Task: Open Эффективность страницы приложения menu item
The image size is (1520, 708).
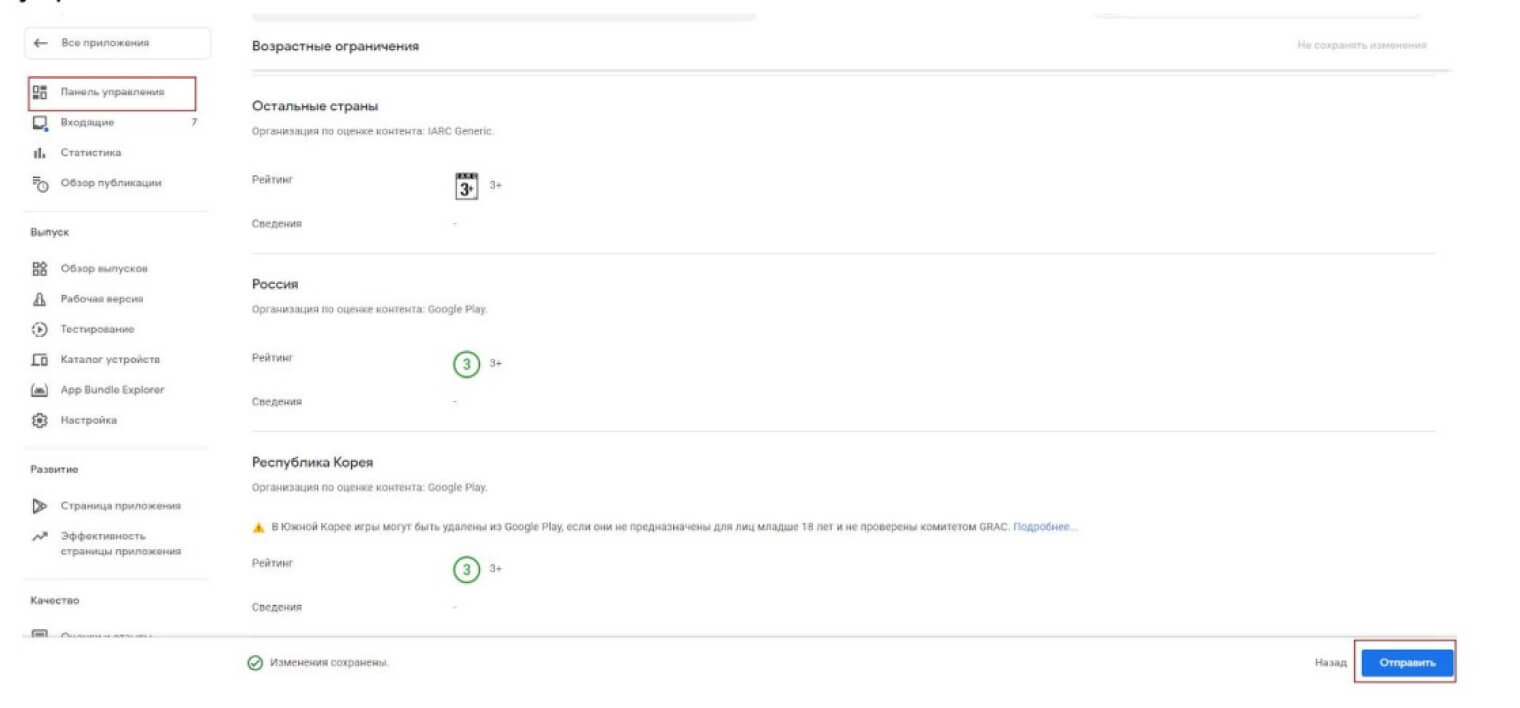Action: click(120, 543)
